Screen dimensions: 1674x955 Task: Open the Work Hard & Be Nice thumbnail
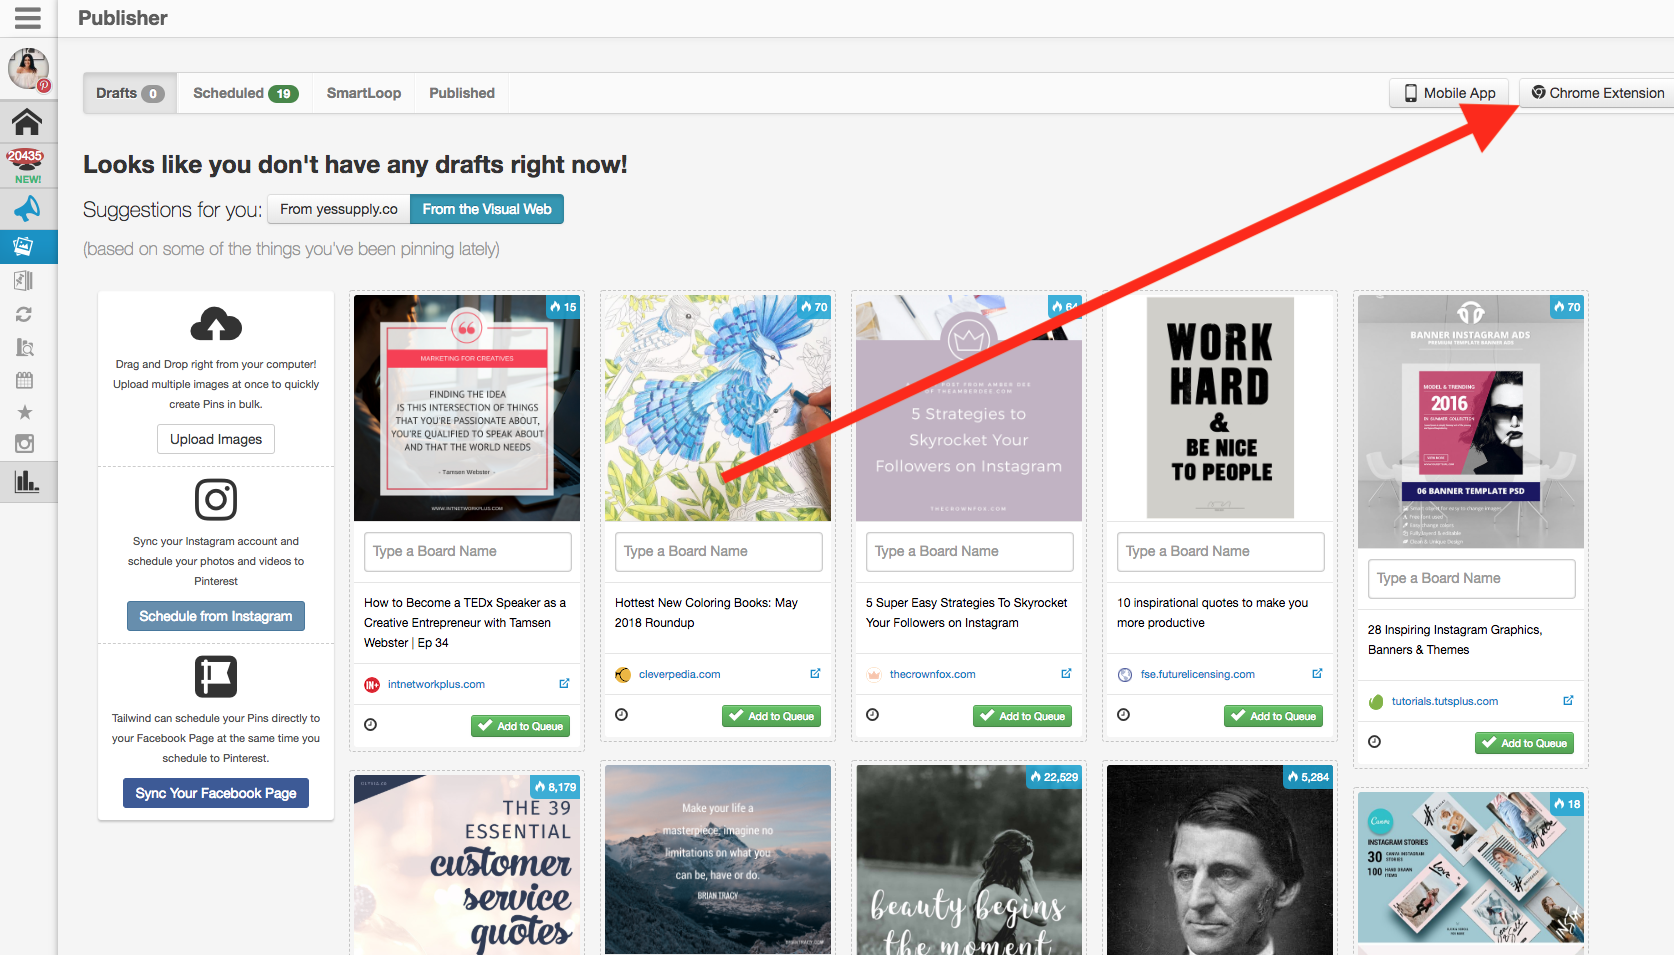coord(1220,408)
